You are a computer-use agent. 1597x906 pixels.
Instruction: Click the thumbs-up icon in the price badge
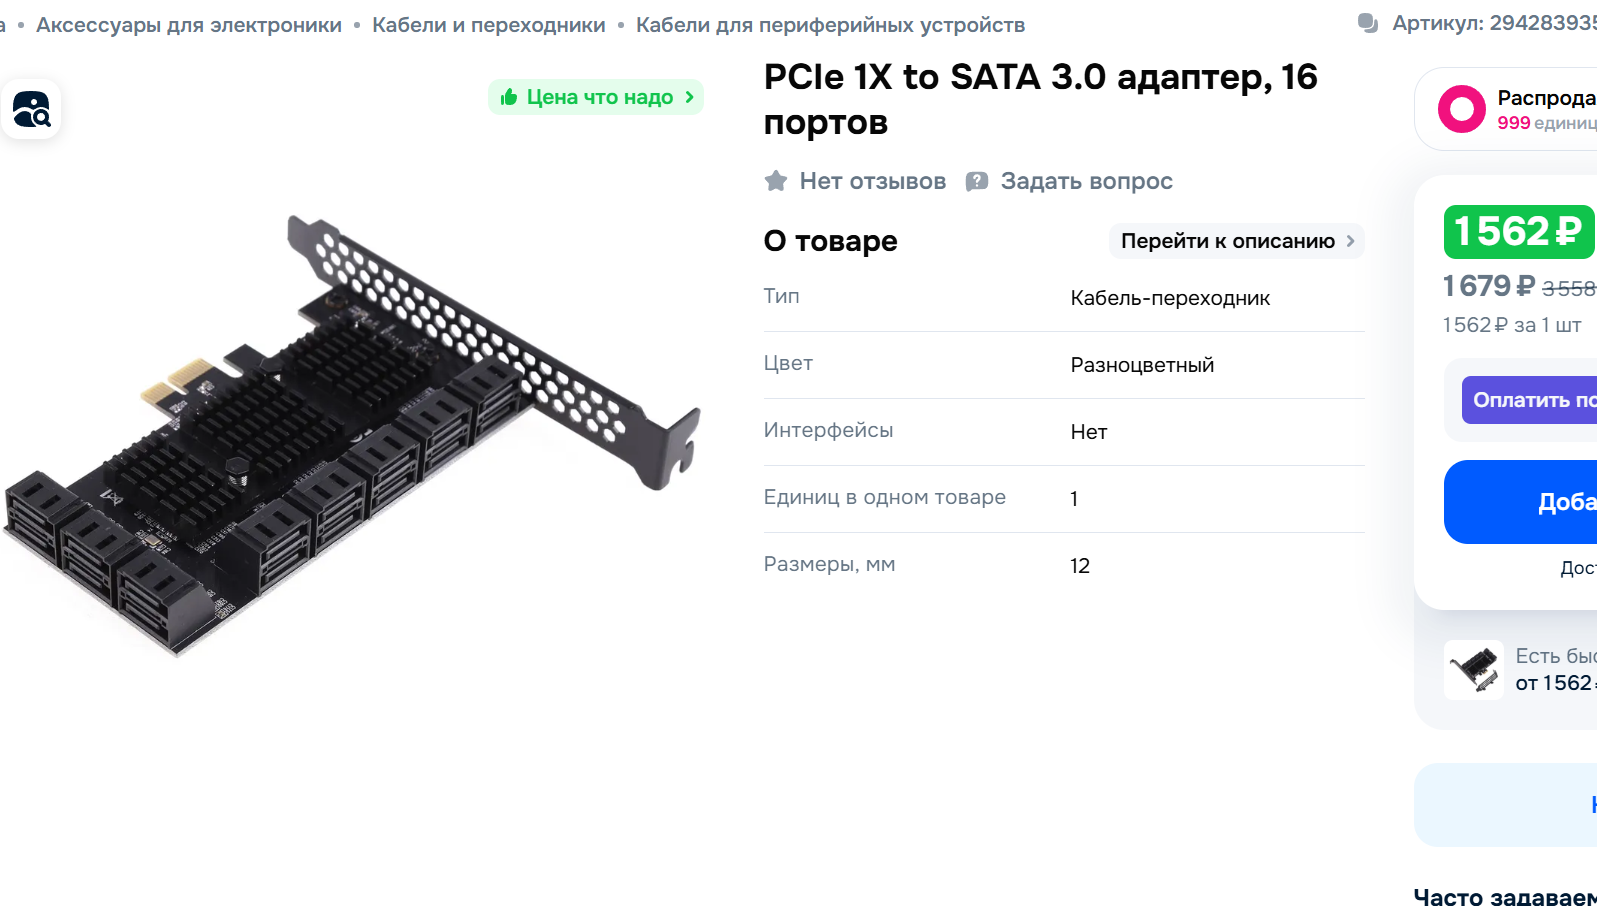pos(509,97)
